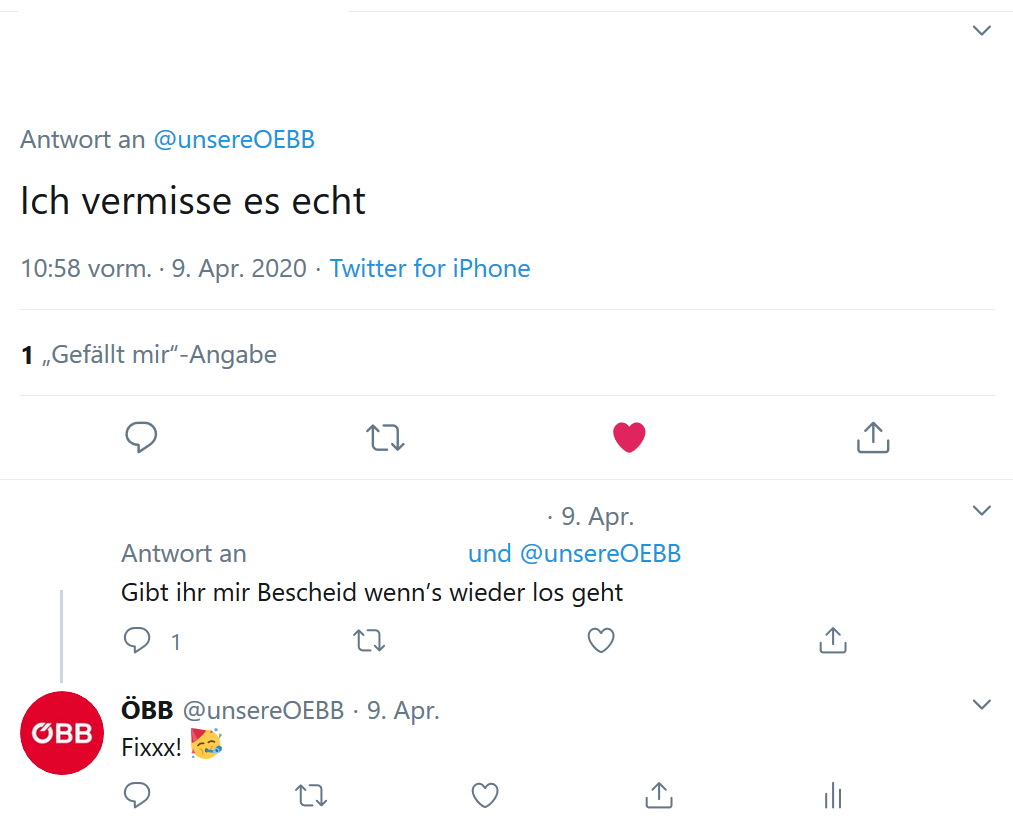This screenshot has width=1013, height=825.
Task: Reply to the main tweet
Action: (141, 437)
